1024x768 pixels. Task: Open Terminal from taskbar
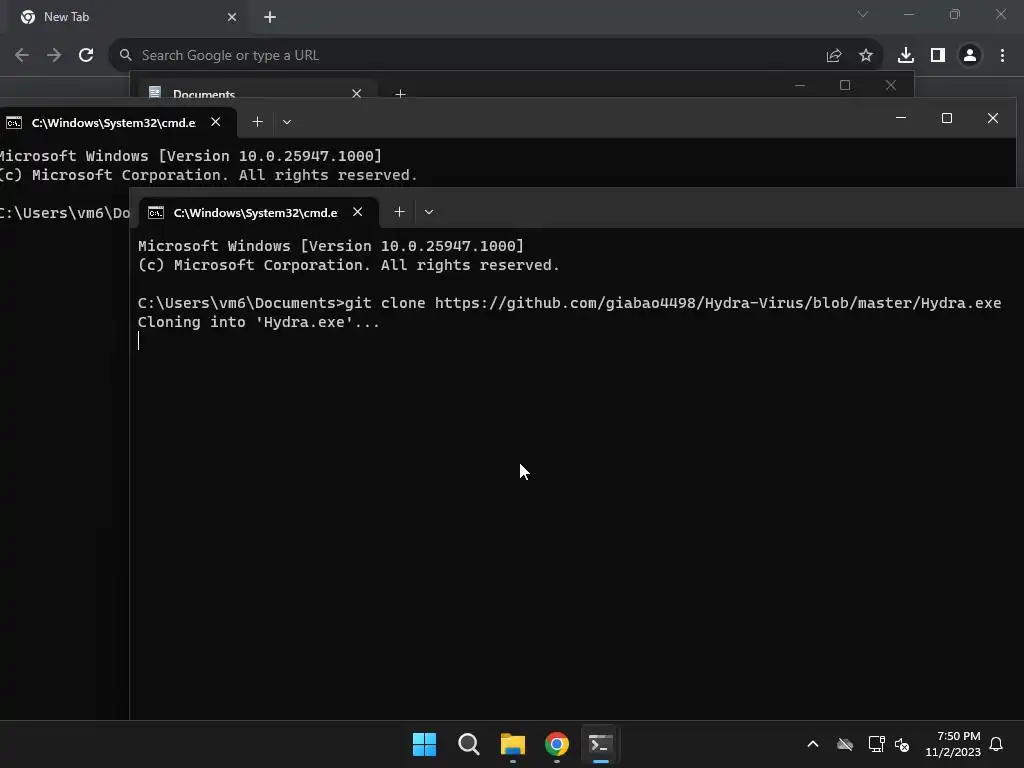(x=601, y=744)
